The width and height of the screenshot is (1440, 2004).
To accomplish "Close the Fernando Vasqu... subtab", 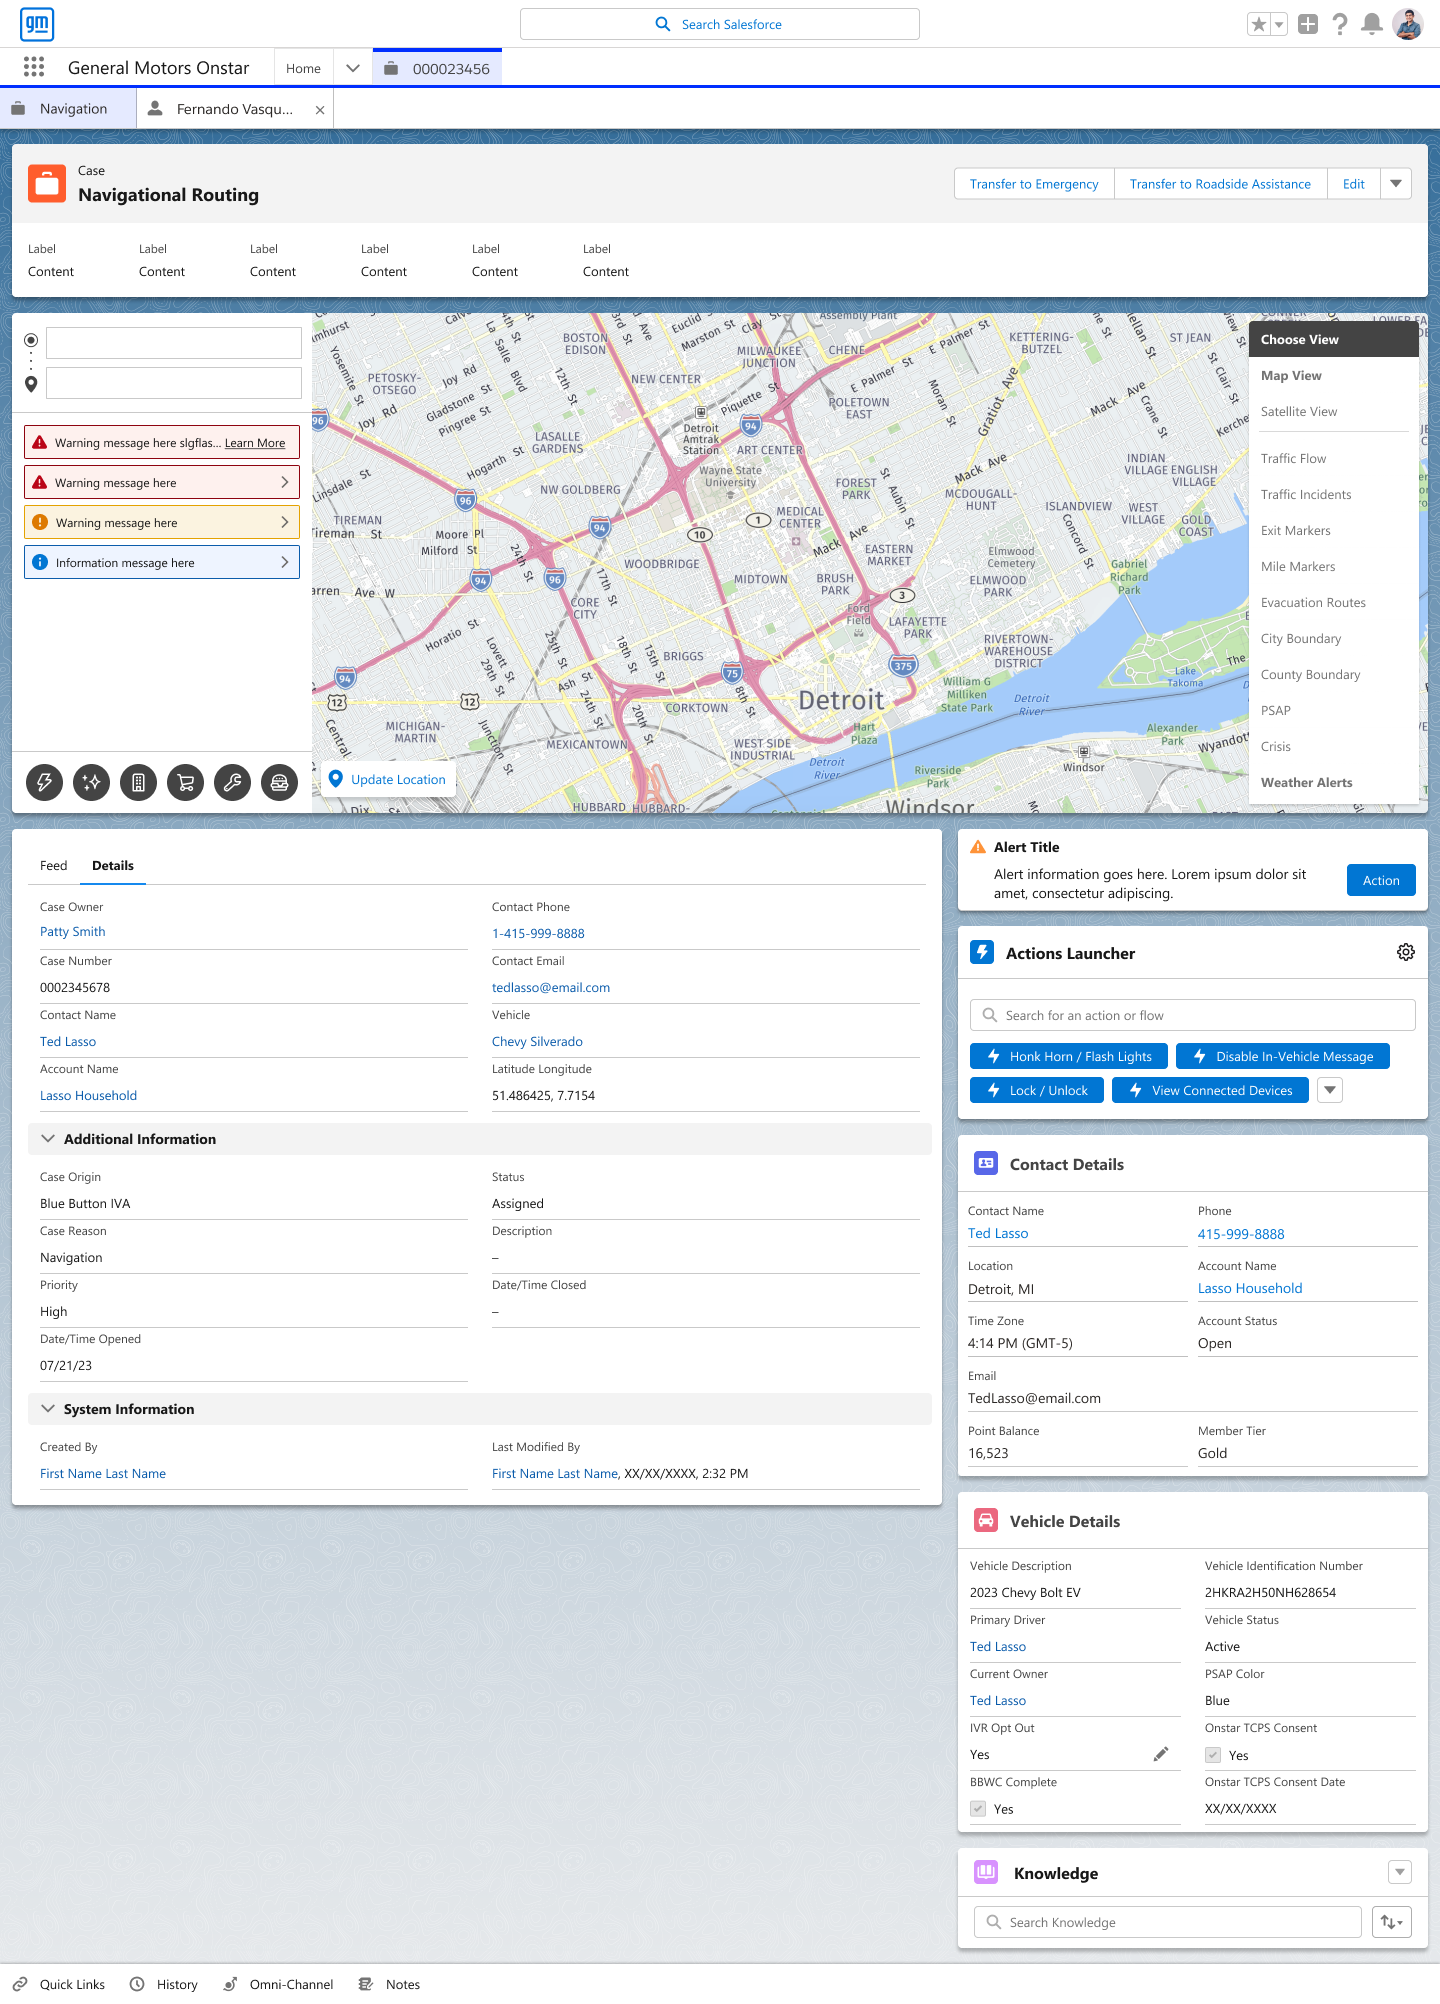I will (320, 110).
